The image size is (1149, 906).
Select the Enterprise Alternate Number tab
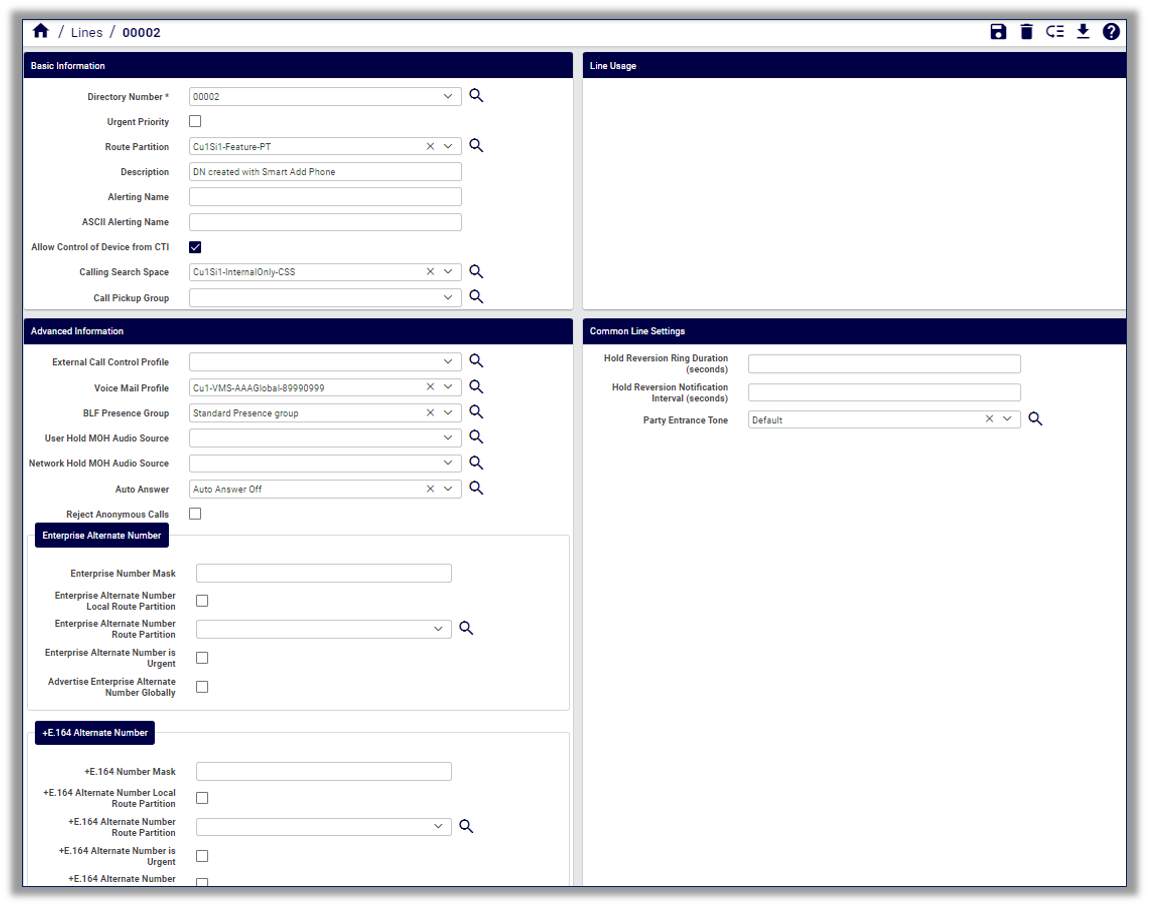[101, 535]
